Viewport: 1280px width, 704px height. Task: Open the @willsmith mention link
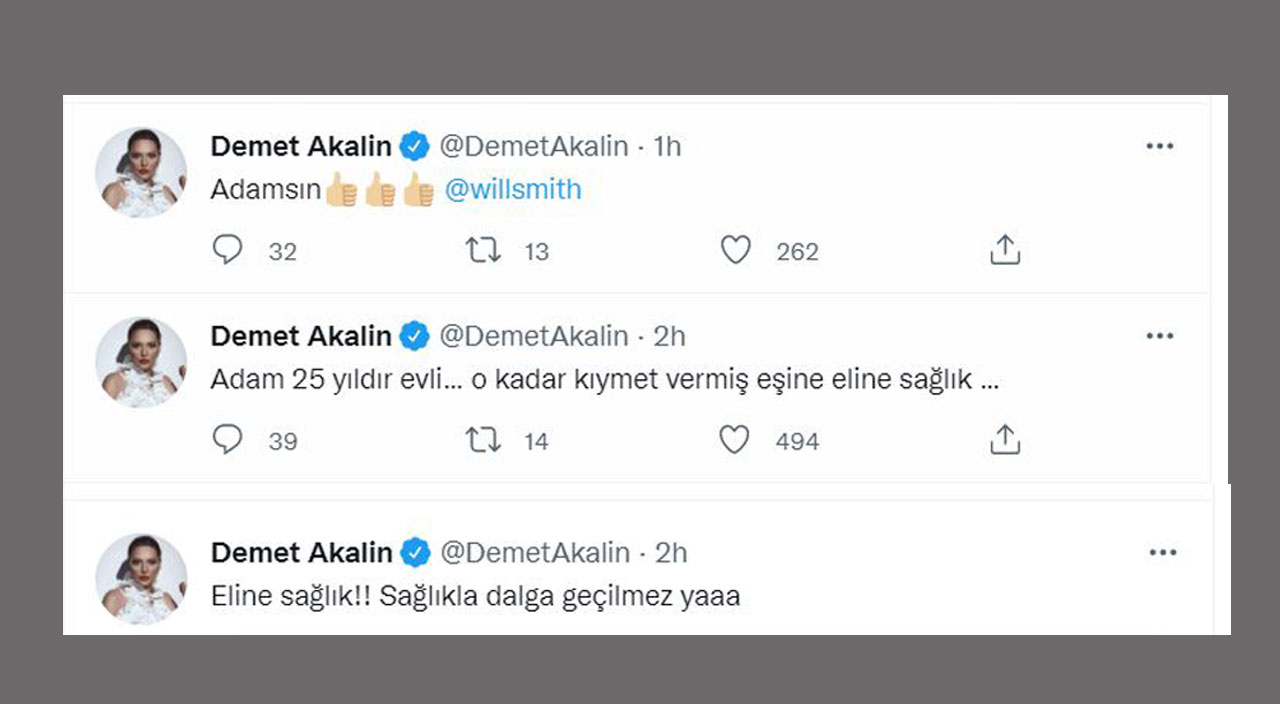pos(515,189)
